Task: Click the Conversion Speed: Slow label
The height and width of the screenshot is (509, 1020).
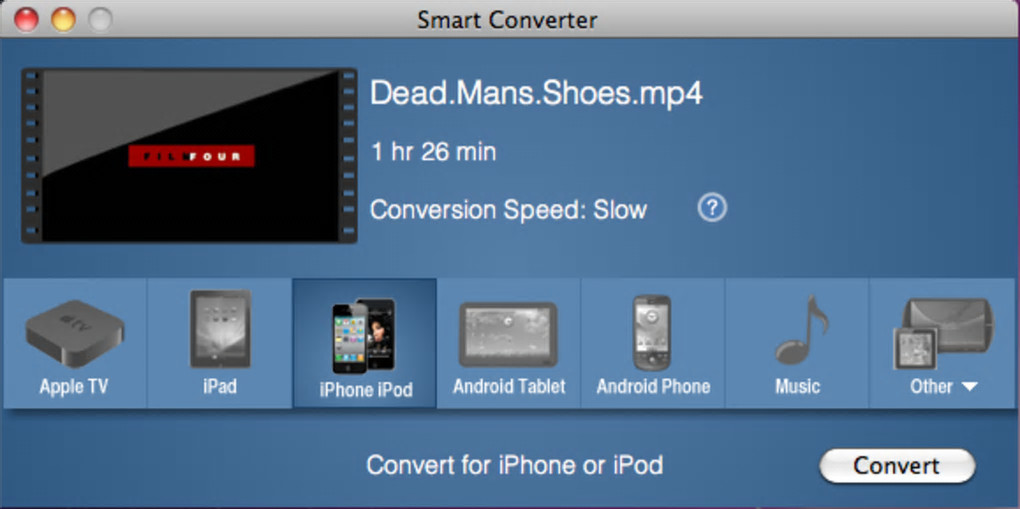Action: click(509, 210)
